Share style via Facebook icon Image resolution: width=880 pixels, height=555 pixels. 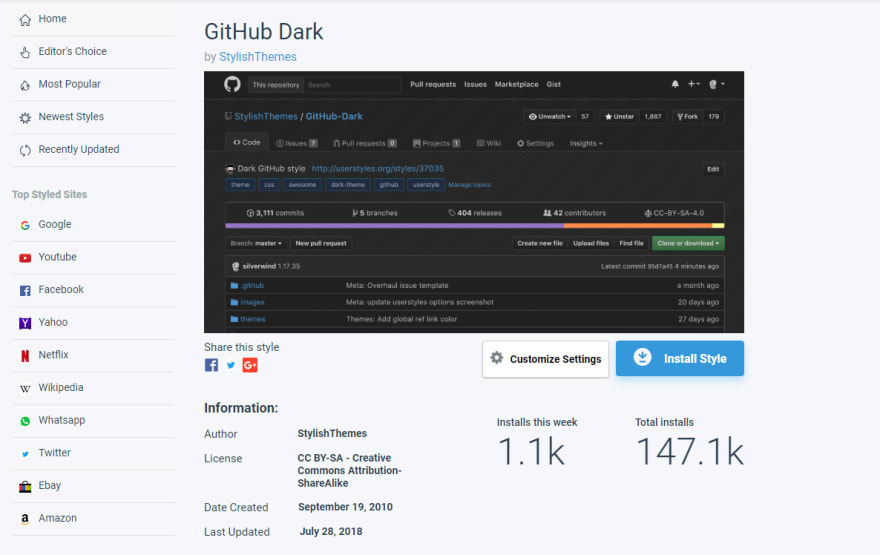[211, 365]
